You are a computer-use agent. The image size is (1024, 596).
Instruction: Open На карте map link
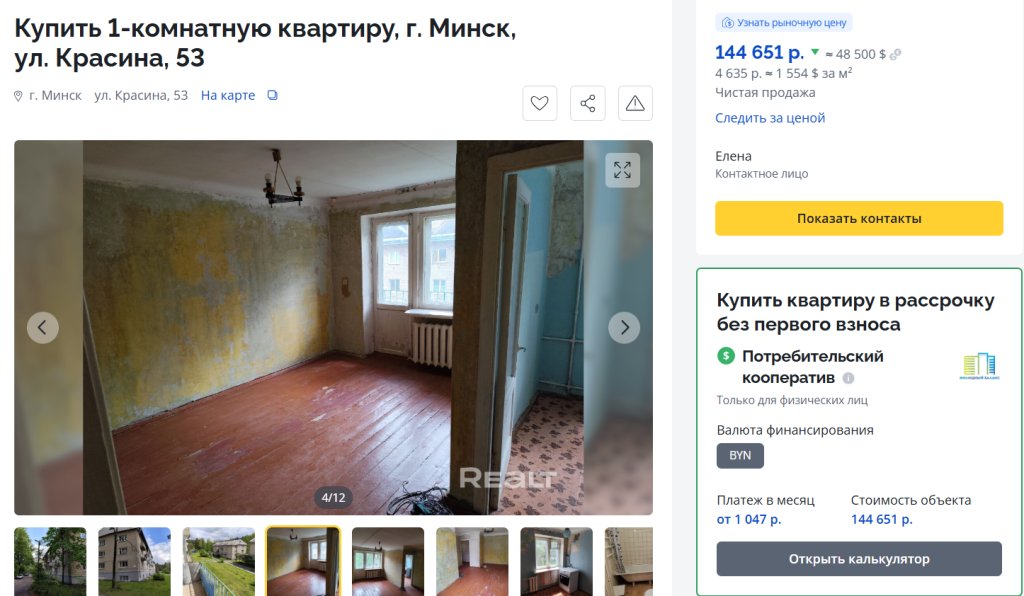(x=228, y=95)
